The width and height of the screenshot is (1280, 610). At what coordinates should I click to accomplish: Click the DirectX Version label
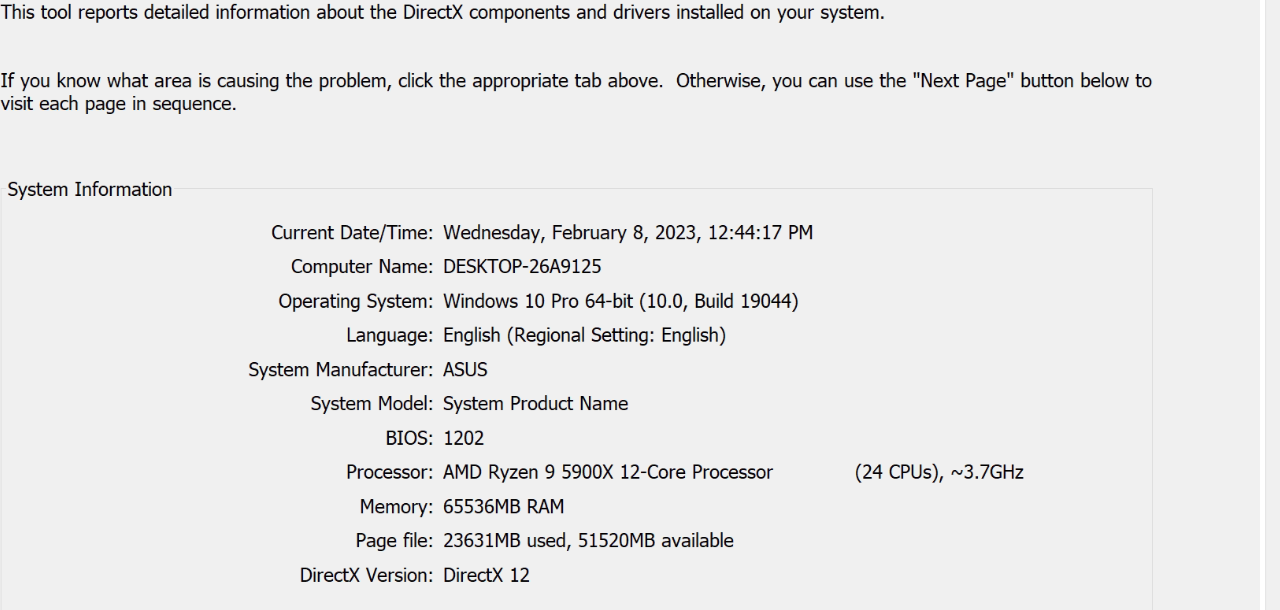click(366, 575)
